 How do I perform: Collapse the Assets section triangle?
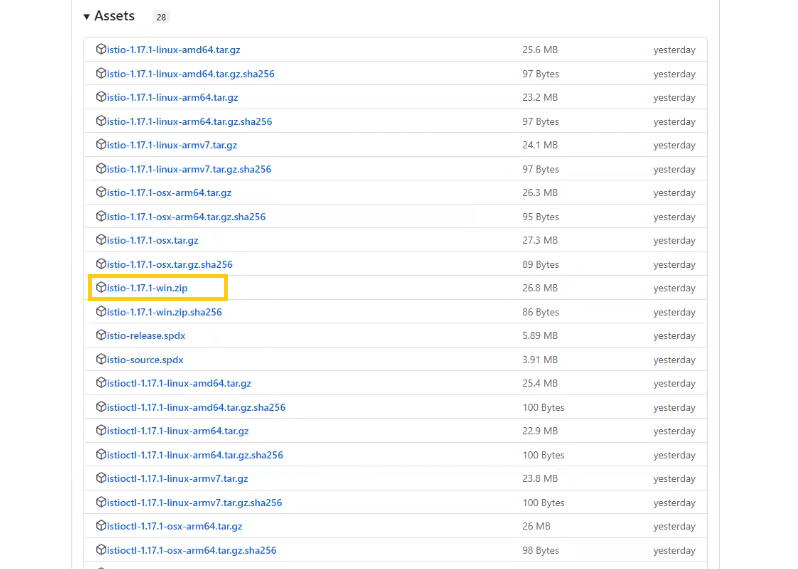coord(87,17)
